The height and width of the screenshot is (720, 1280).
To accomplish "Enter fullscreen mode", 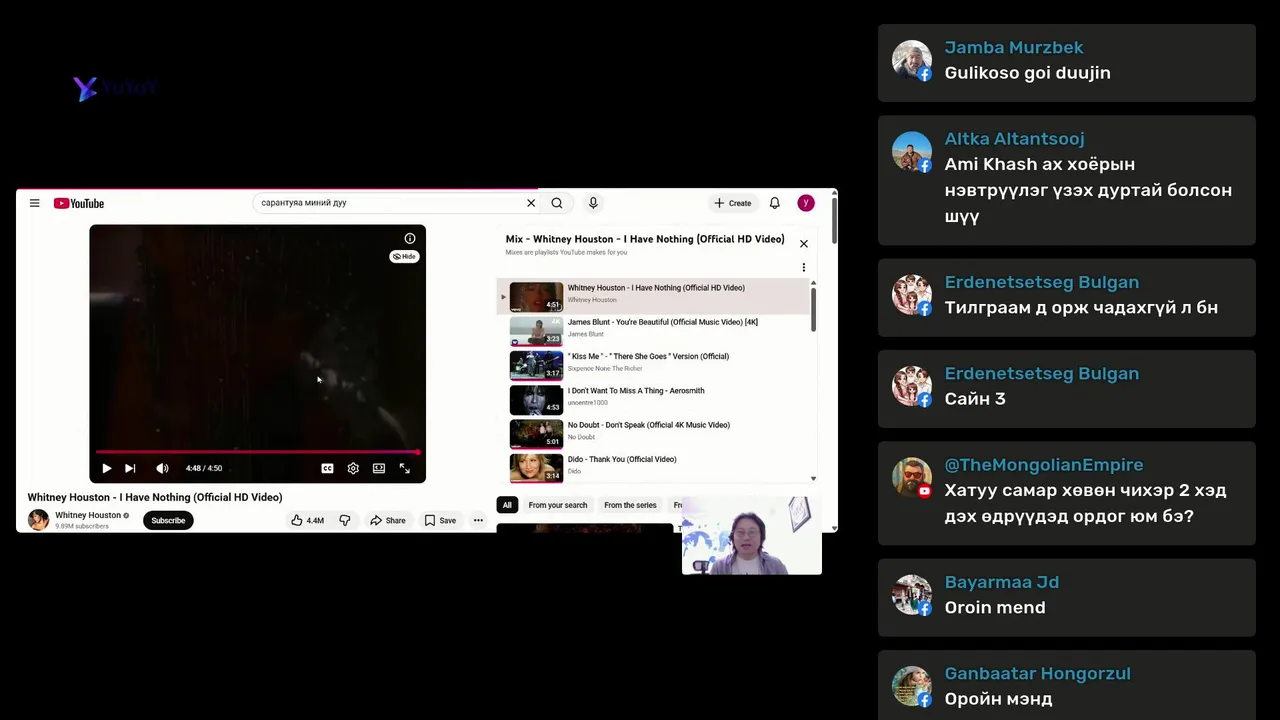I will [405, 468].
